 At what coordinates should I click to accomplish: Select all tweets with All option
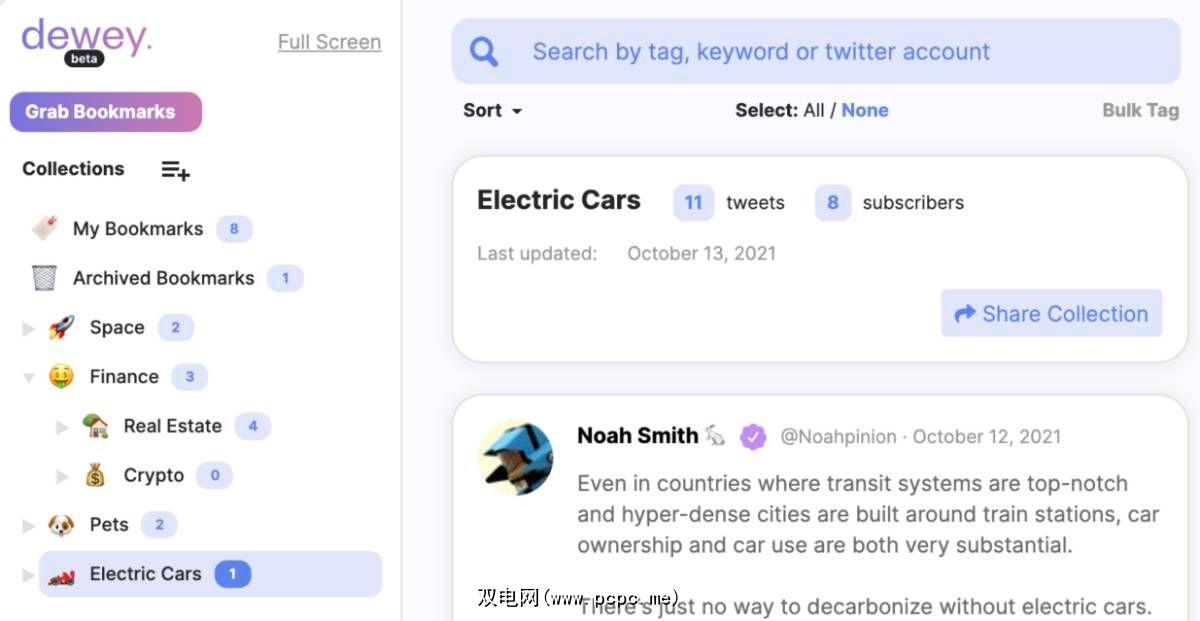coord(814,111)
